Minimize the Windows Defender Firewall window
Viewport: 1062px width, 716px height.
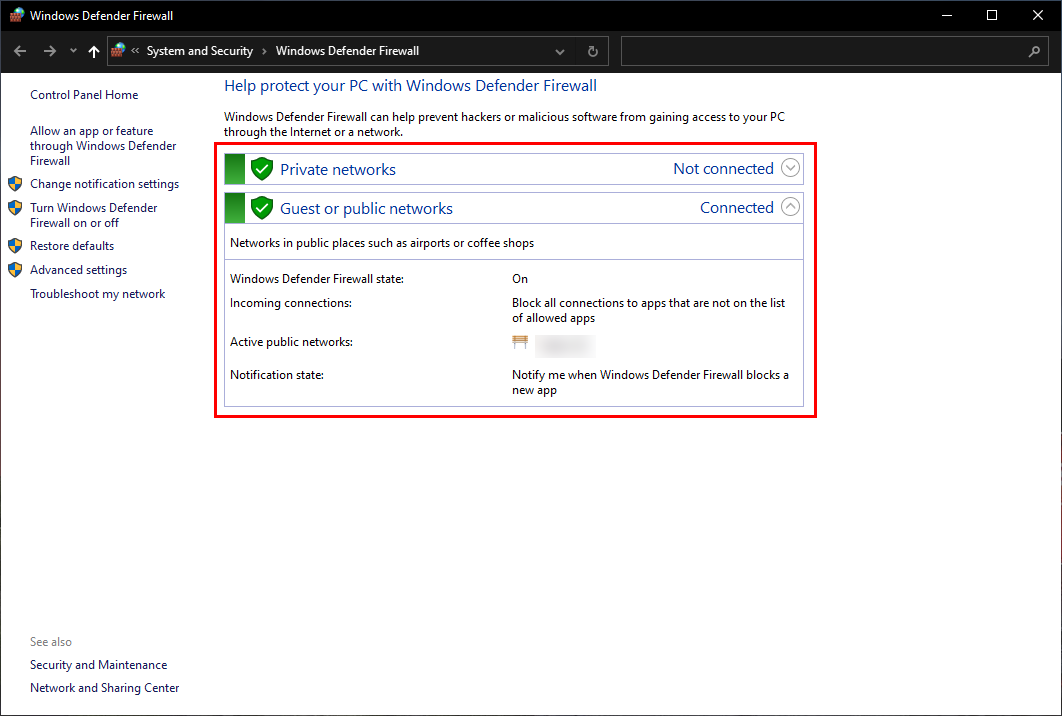pyautogui.click(x=947, y=15)
